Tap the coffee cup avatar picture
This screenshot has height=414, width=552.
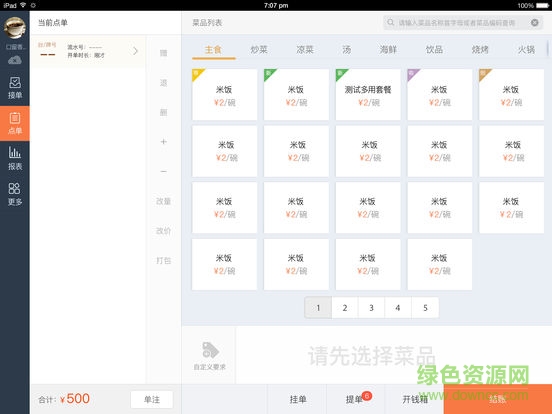pyautogui.click(x=15, y=28)
